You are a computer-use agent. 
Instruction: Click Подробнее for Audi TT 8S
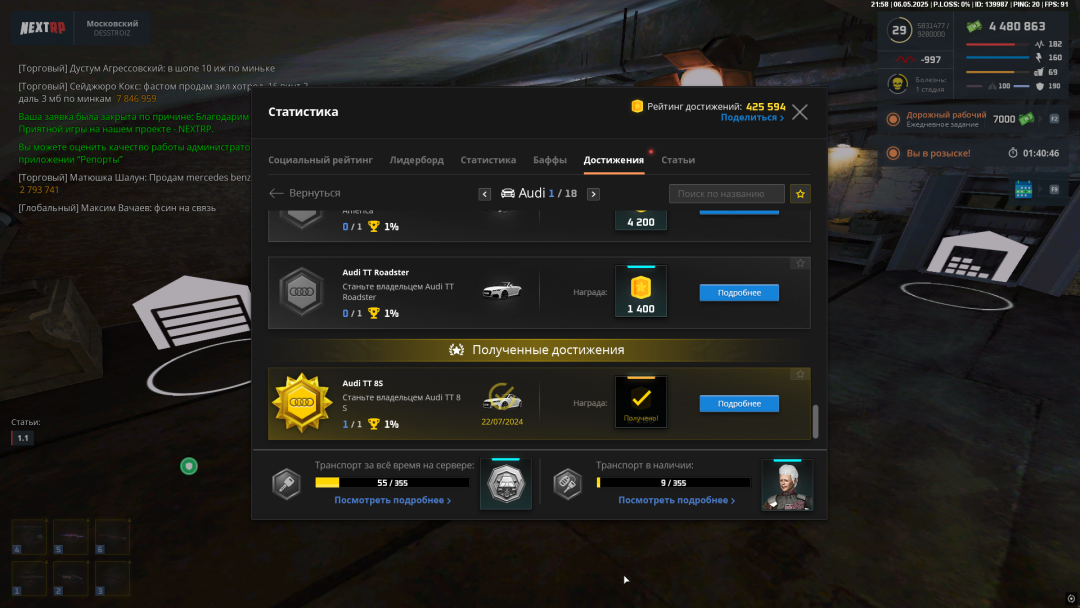(x=739, y=403)
